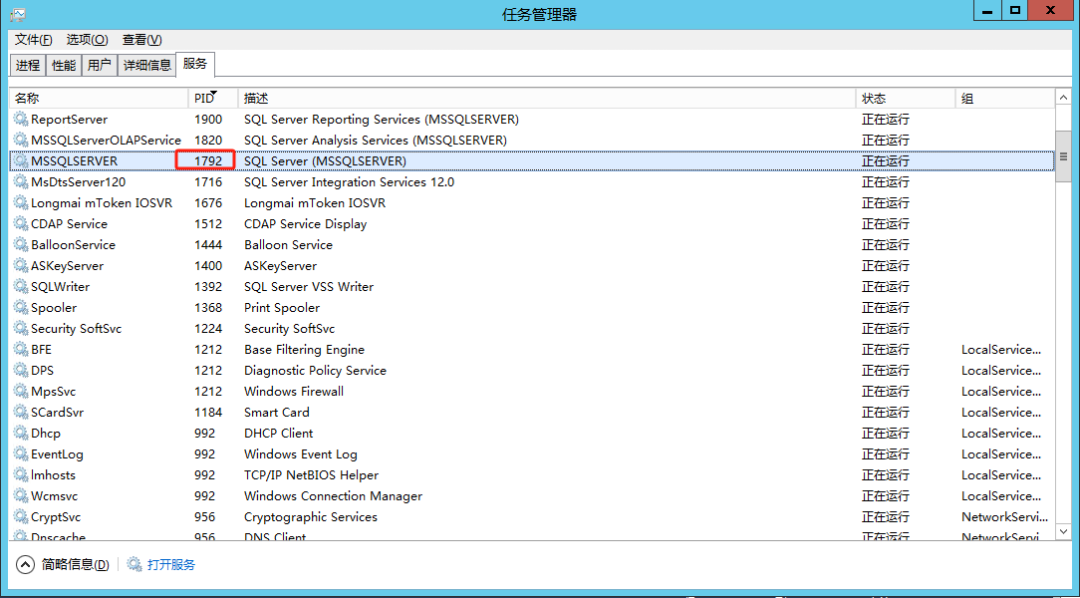The image size is (1080, 598).
Task: Select SQL Server Integration Services 12.0 text
Action: pos(349,182)
